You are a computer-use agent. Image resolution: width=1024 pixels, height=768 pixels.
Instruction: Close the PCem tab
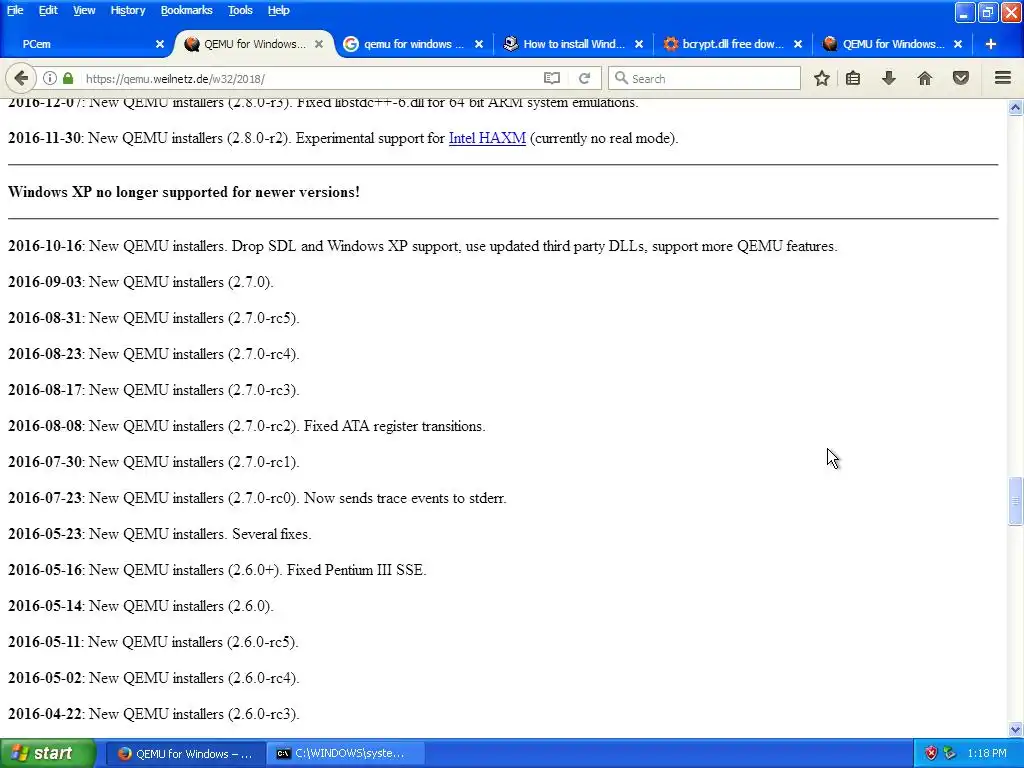click(x=159, y=44)
